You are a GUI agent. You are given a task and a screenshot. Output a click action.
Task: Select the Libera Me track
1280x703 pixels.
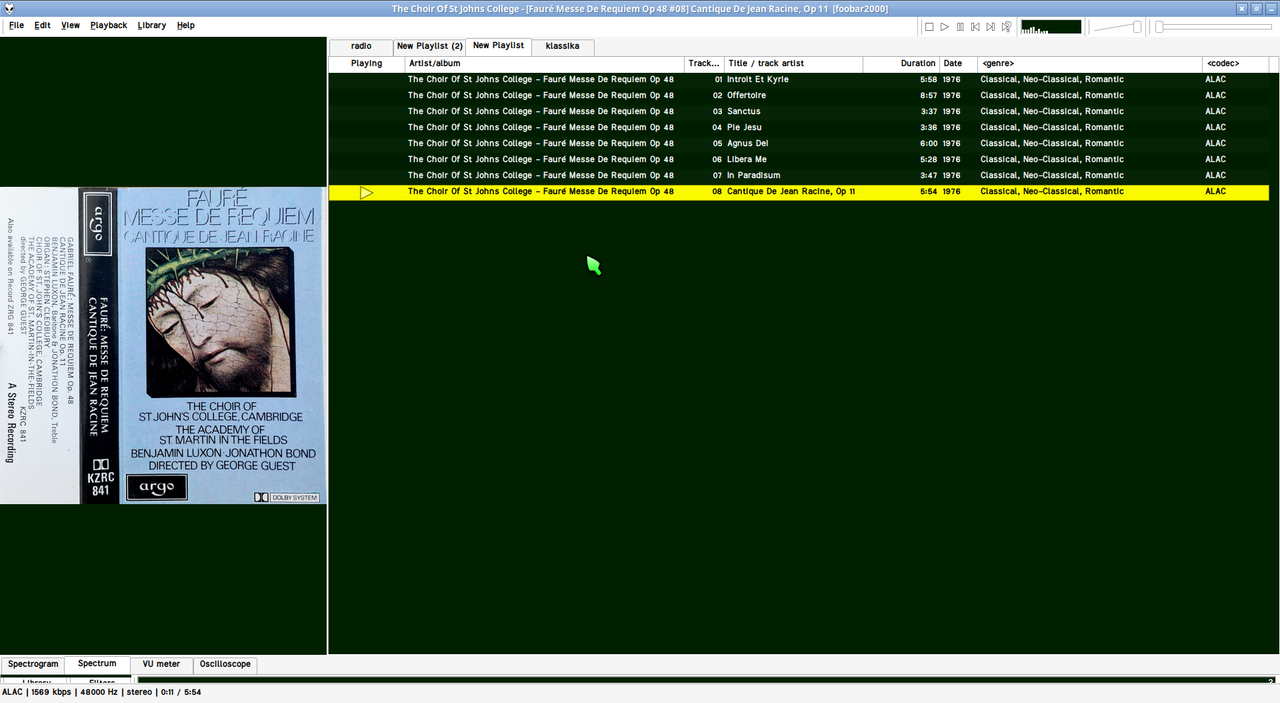[x=799, y=159]
